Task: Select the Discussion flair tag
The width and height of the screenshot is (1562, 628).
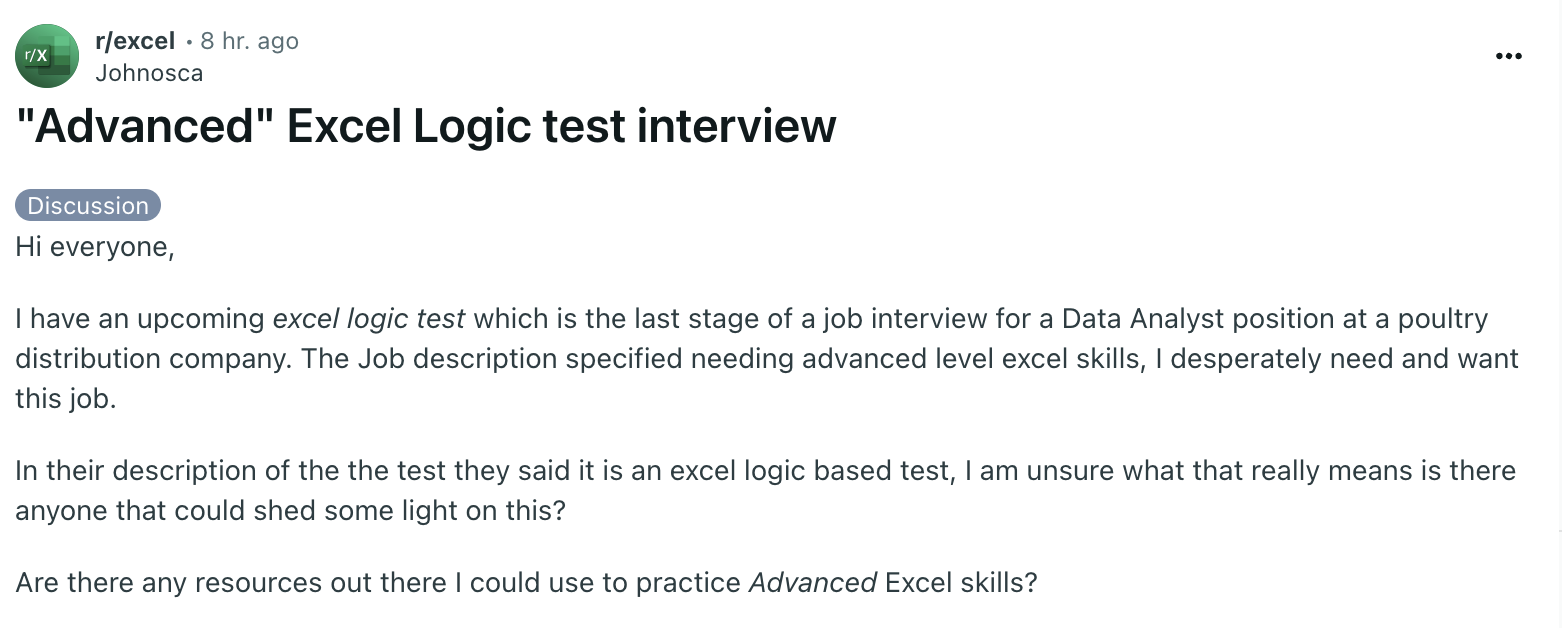Action: pos(88,205)
